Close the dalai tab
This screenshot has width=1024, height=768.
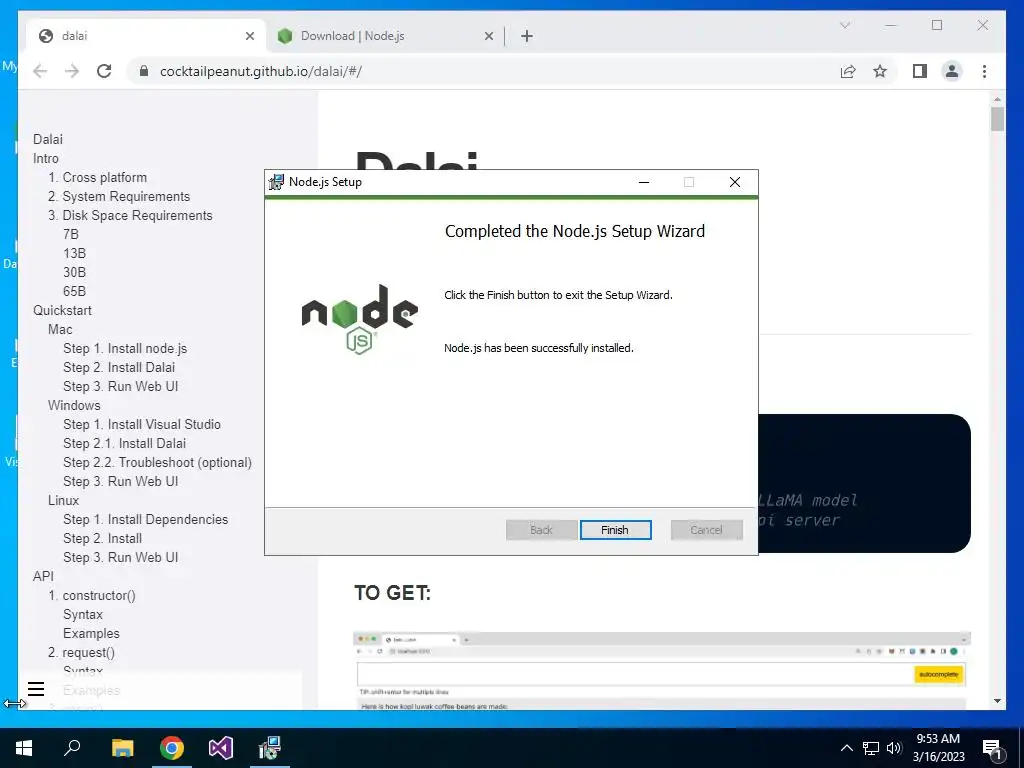click(249, 36)
